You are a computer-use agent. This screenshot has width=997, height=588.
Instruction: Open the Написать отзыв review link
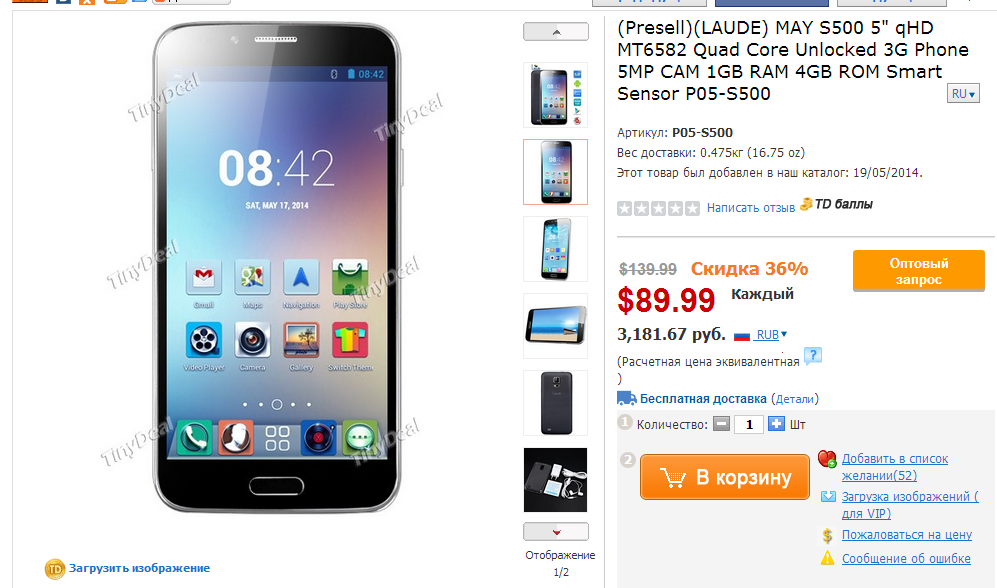click(x=751, y=208)
